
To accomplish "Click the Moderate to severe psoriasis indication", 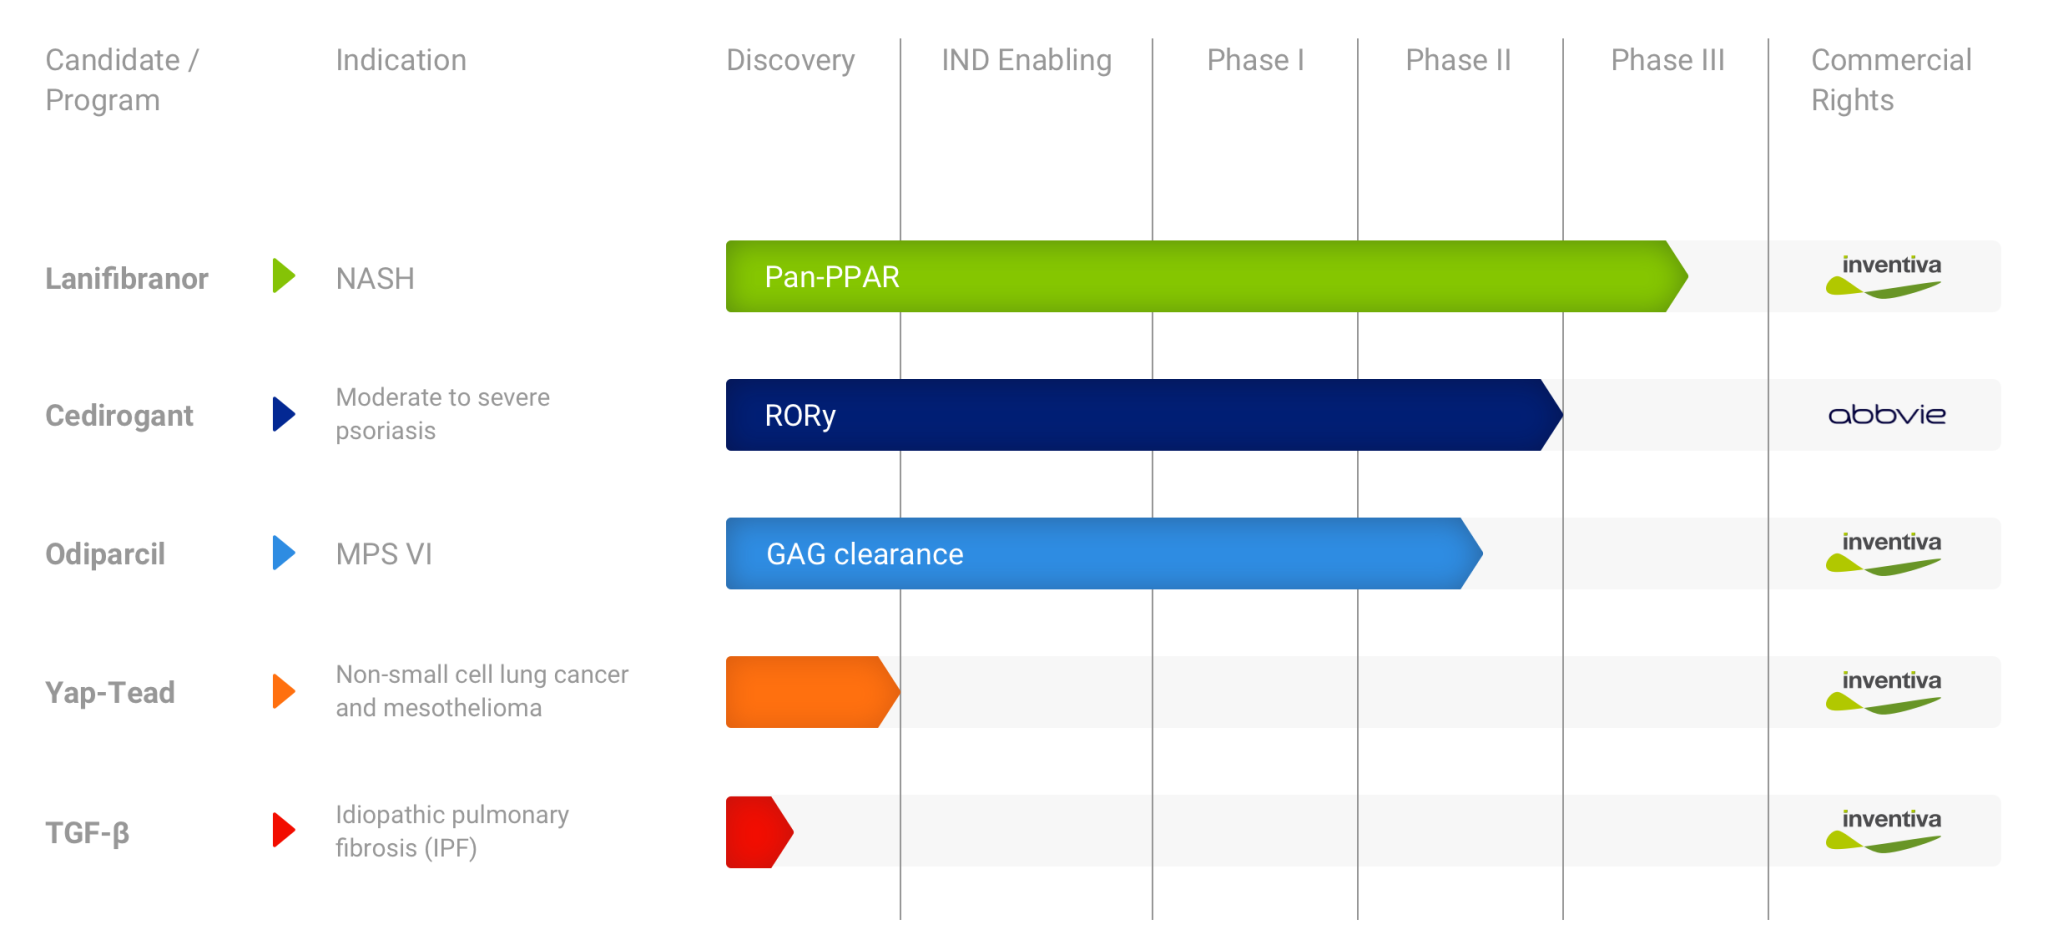I will (x=442, y=414).
